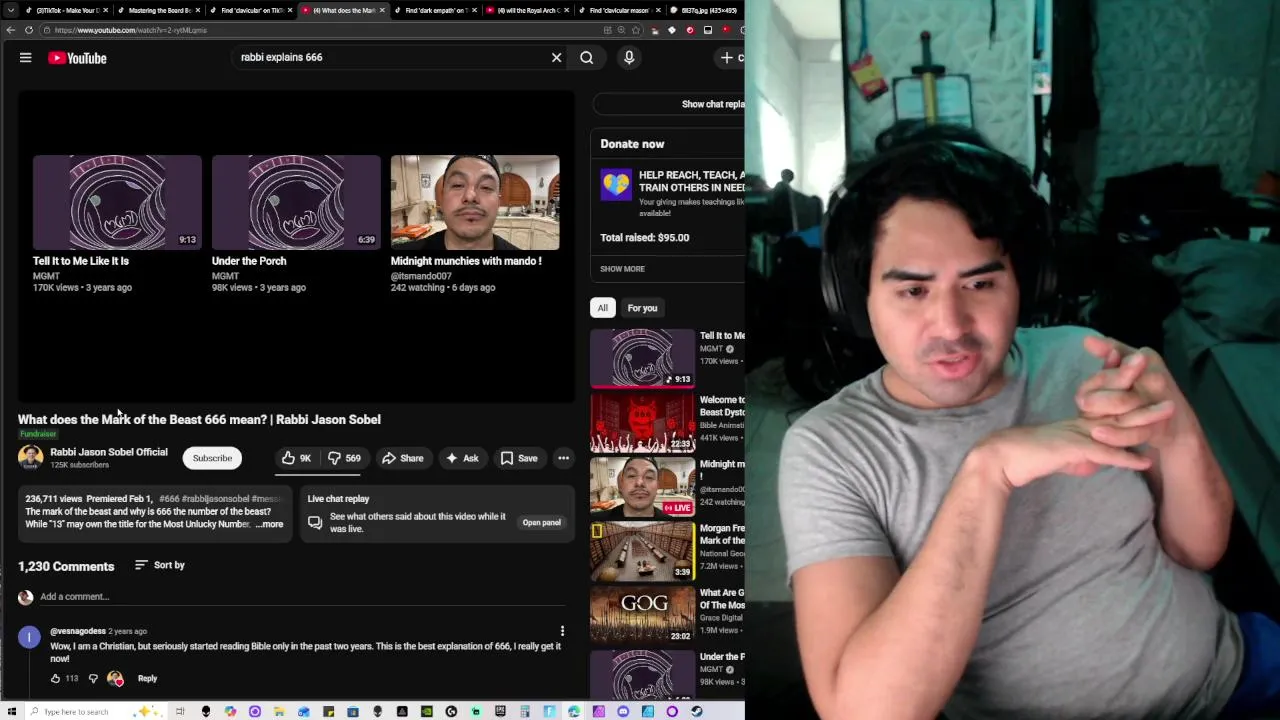Open Task View on the taskbar
Image resolution: width=1280 pixels, height=720 pixels.
click(180, 712)
